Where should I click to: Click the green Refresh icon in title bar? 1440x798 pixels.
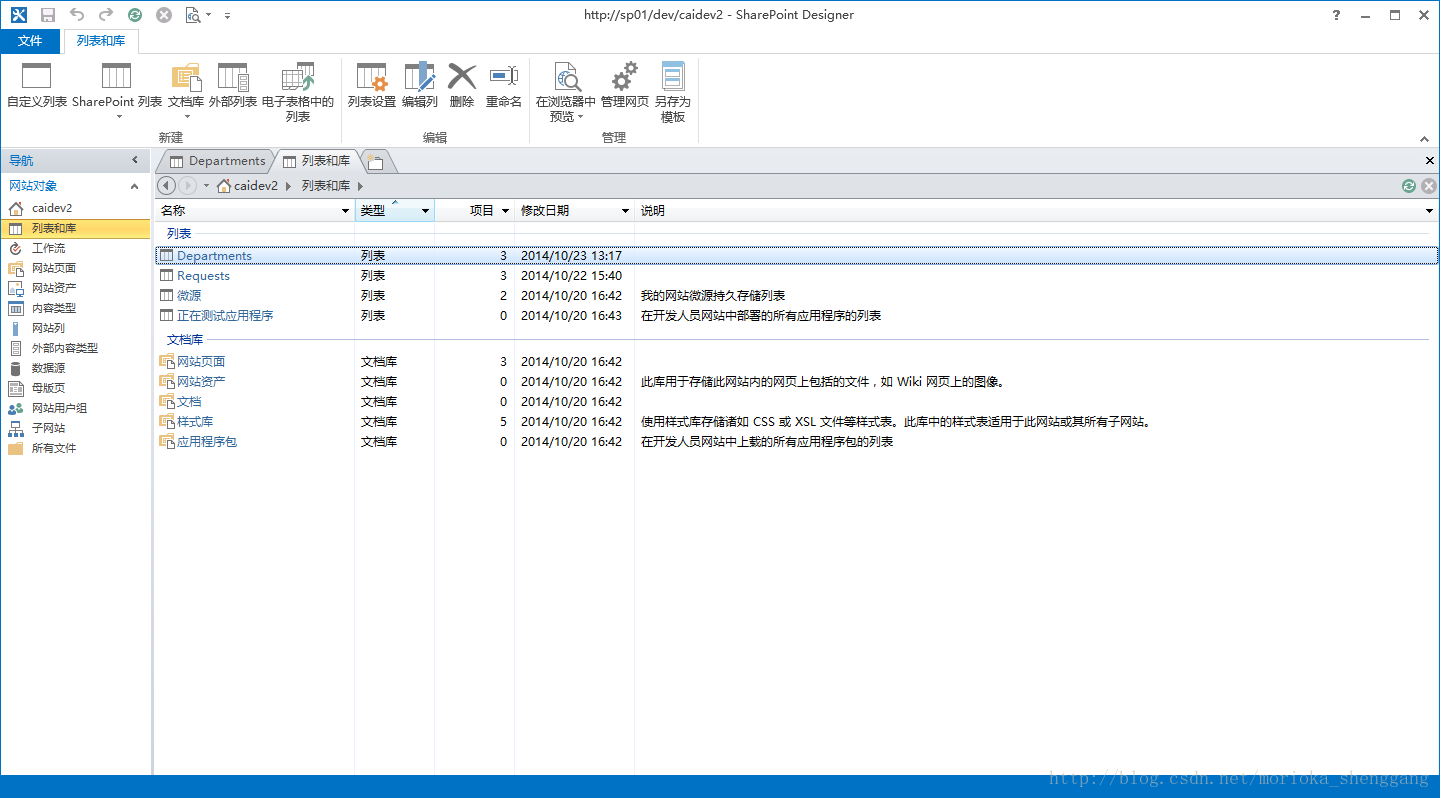(135, 15)
